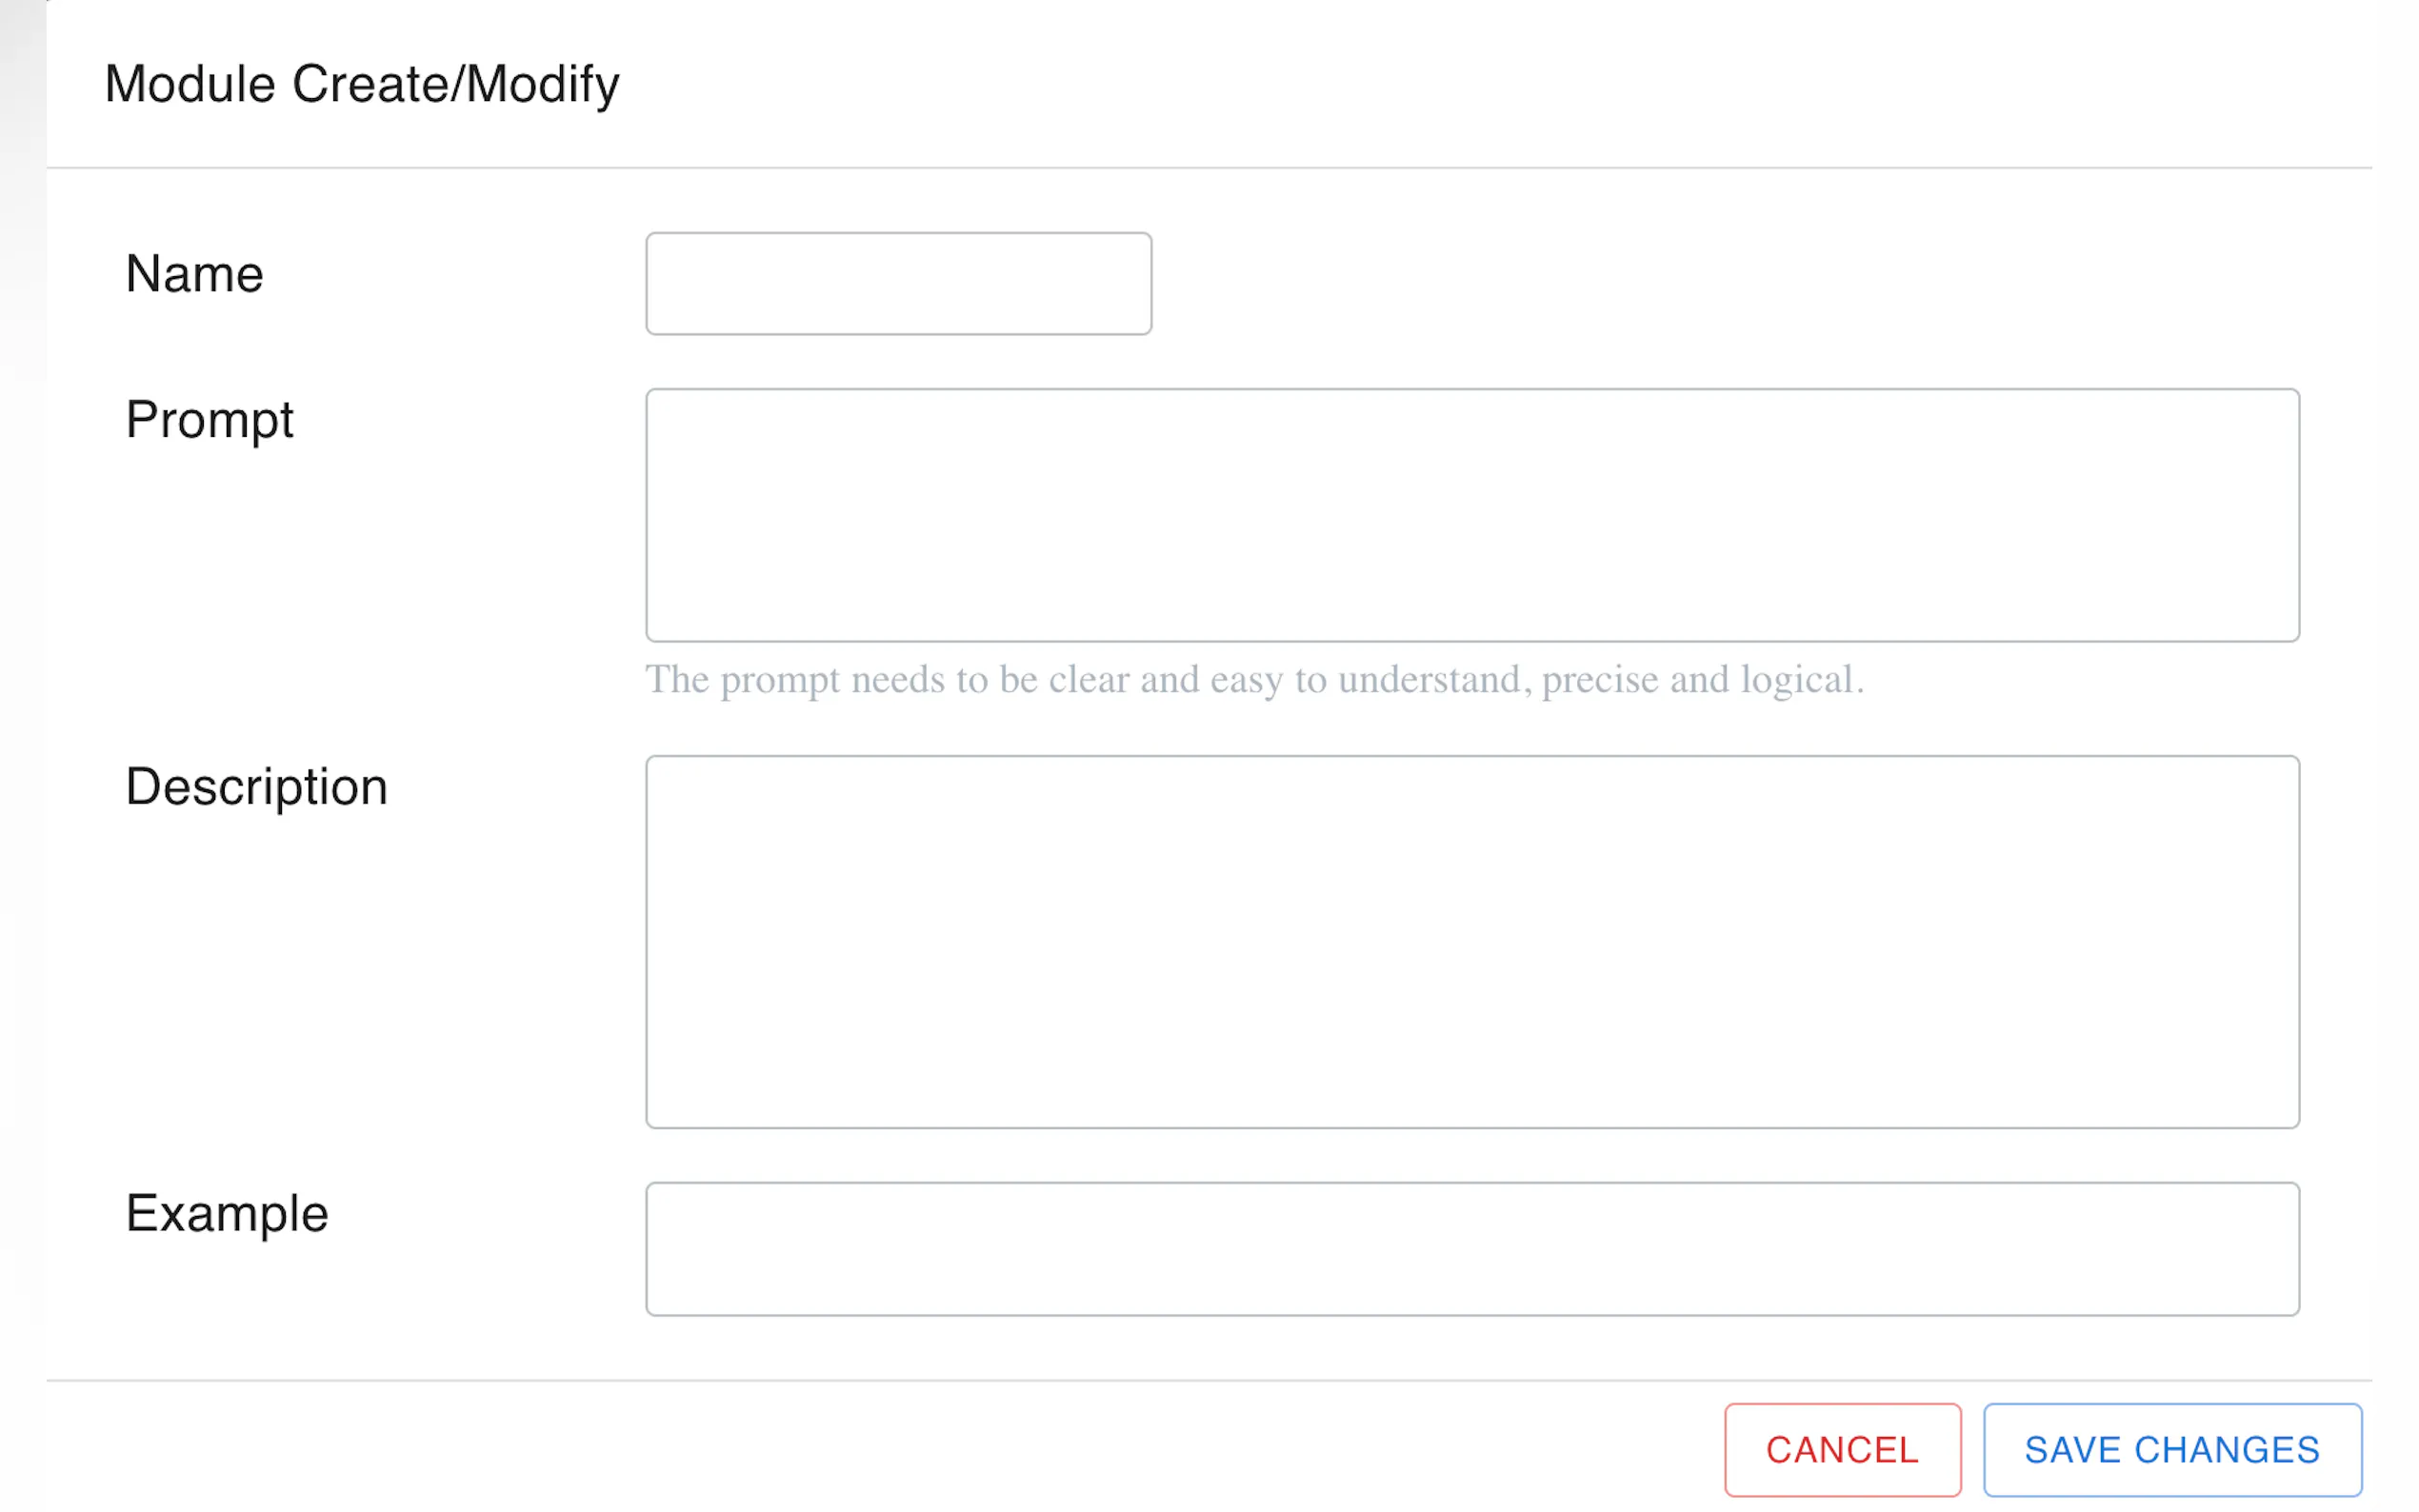Focus the Prompt text area
Screen dimensions: 2419x1512
click(1472, 514)
